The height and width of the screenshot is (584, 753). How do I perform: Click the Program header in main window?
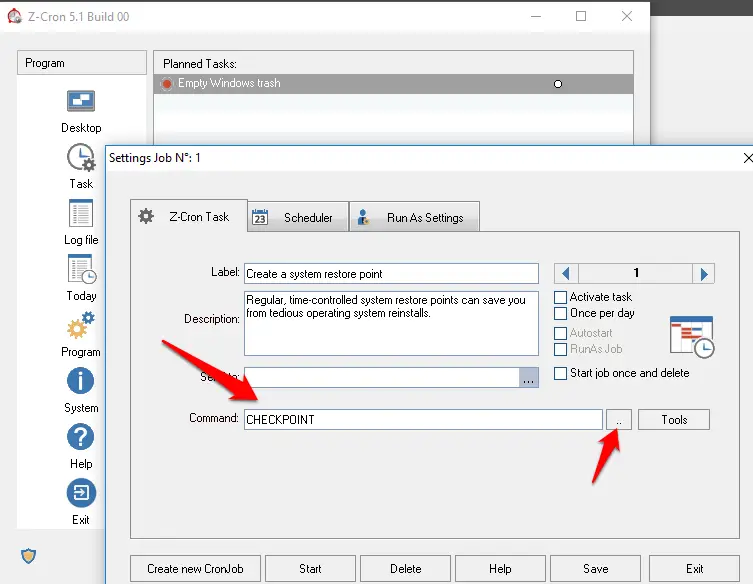pyautogui.click(x=82, y=63)
